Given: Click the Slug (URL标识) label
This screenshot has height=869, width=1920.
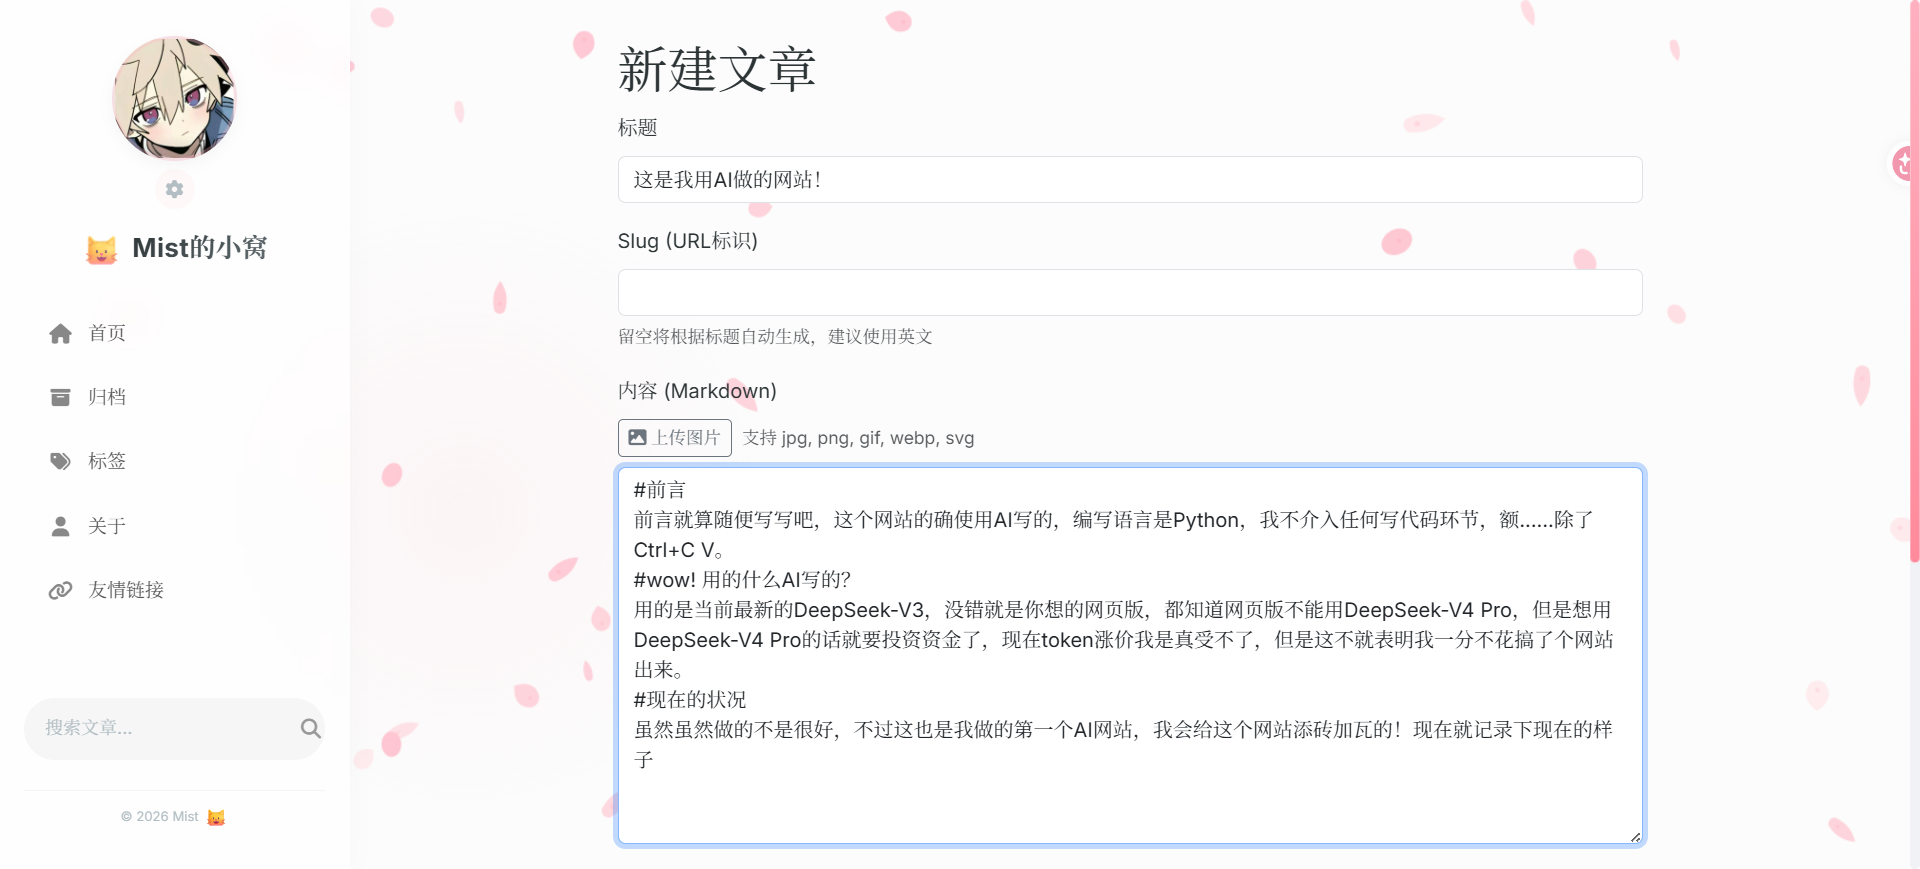Looking at the screenshot, I should click(688, 241).
